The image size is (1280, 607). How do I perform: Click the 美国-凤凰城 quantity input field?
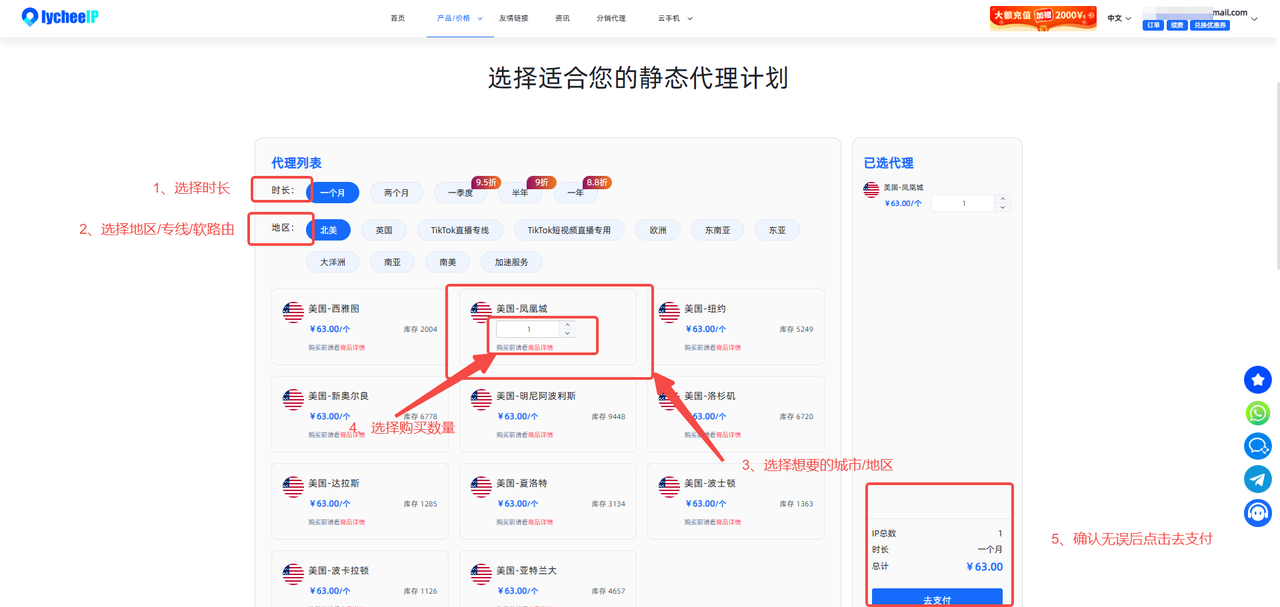[528, 329]
